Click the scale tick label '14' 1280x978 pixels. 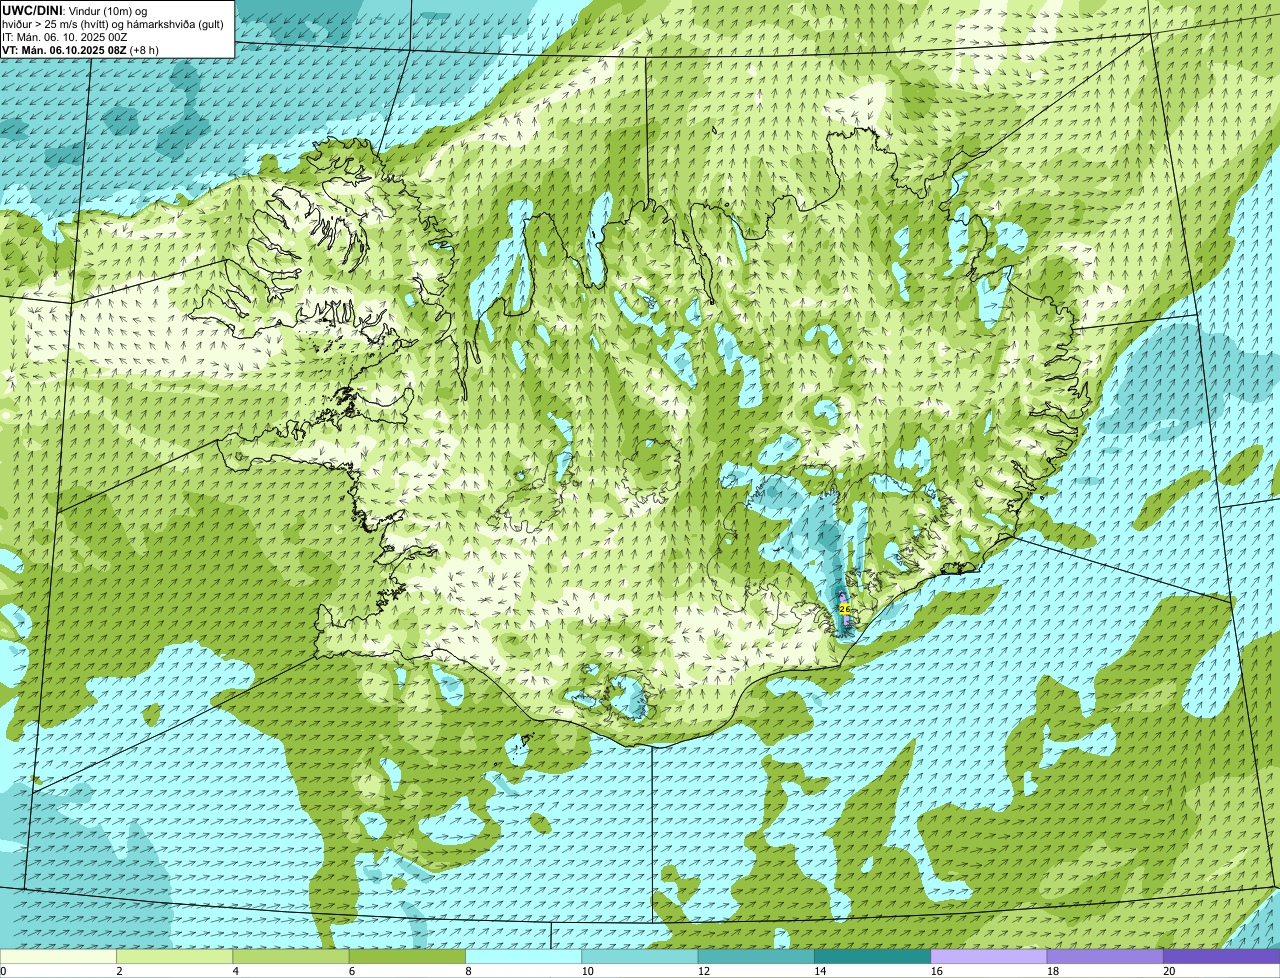pyautogui.click(x=819, y=971)
